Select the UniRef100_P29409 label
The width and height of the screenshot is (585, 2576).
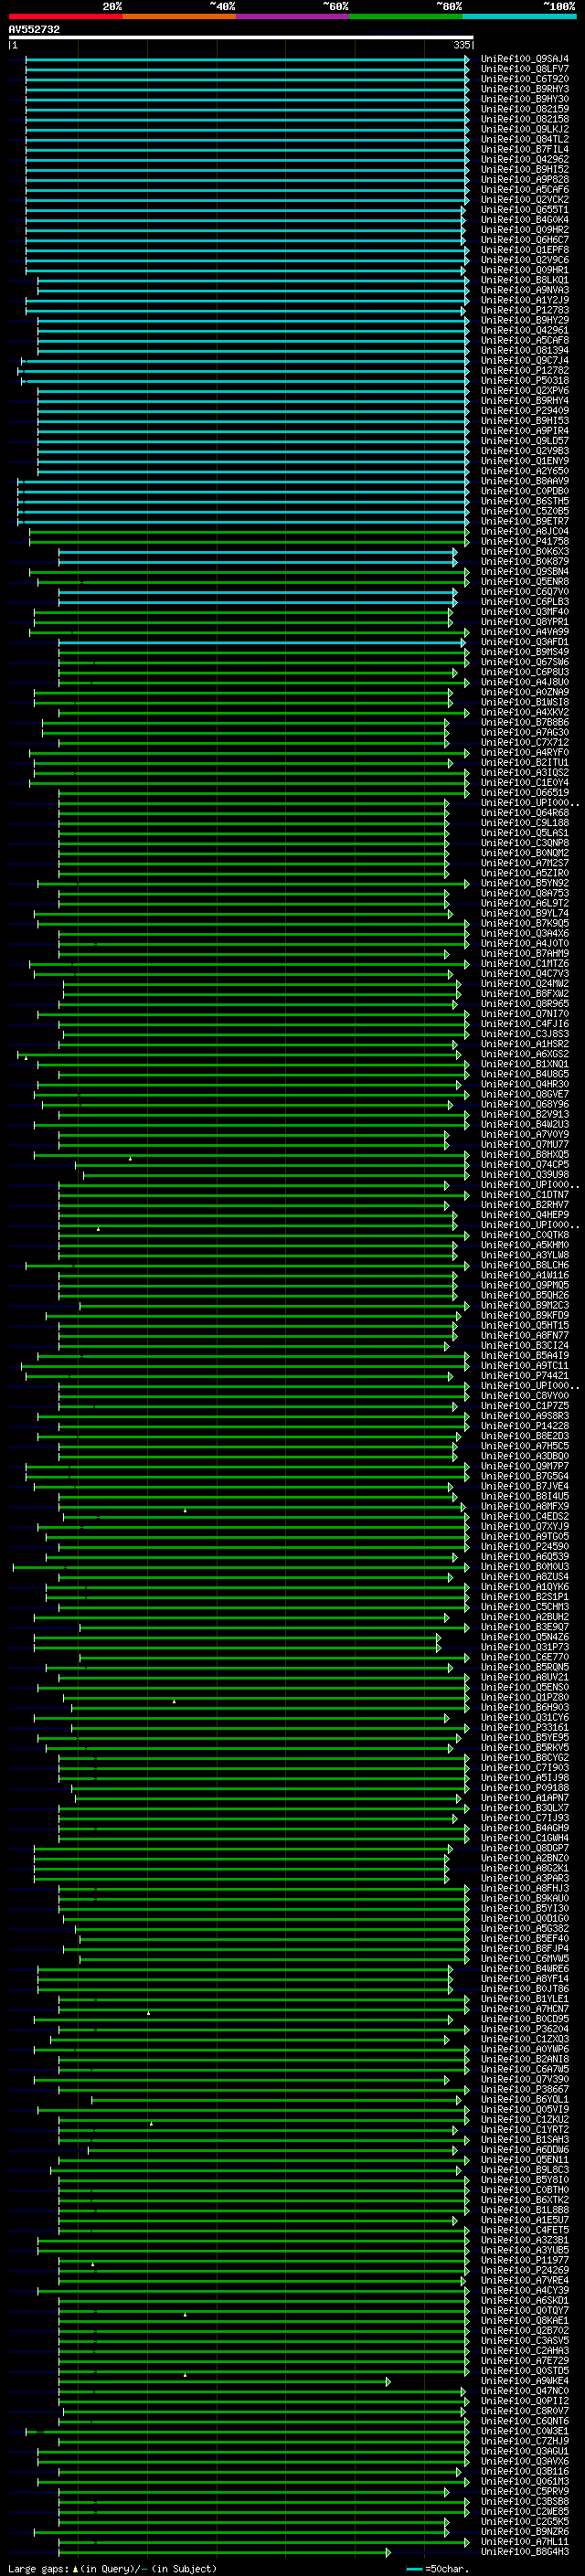point(525,411)
